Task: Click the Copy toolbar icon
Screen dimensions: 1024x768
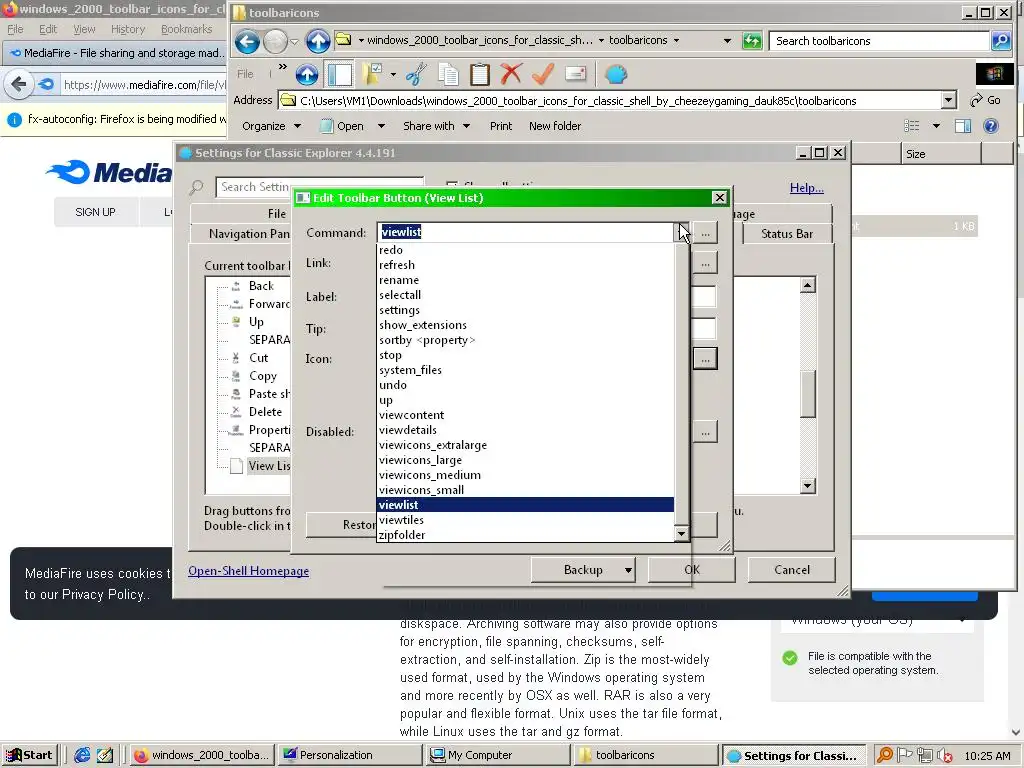Action: 448,74
